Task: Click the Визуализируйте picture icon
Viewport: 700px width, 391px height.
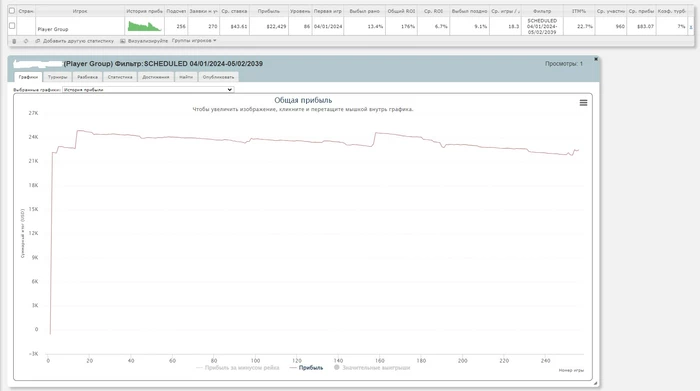Action: point(123,41)
